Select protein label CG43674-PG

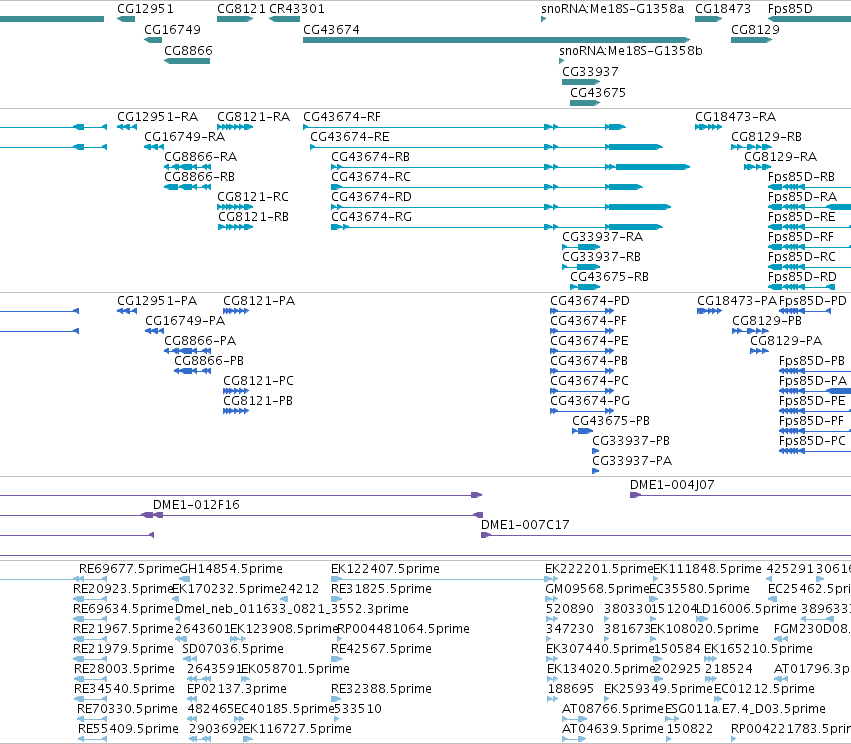click(x=590, y=401)
